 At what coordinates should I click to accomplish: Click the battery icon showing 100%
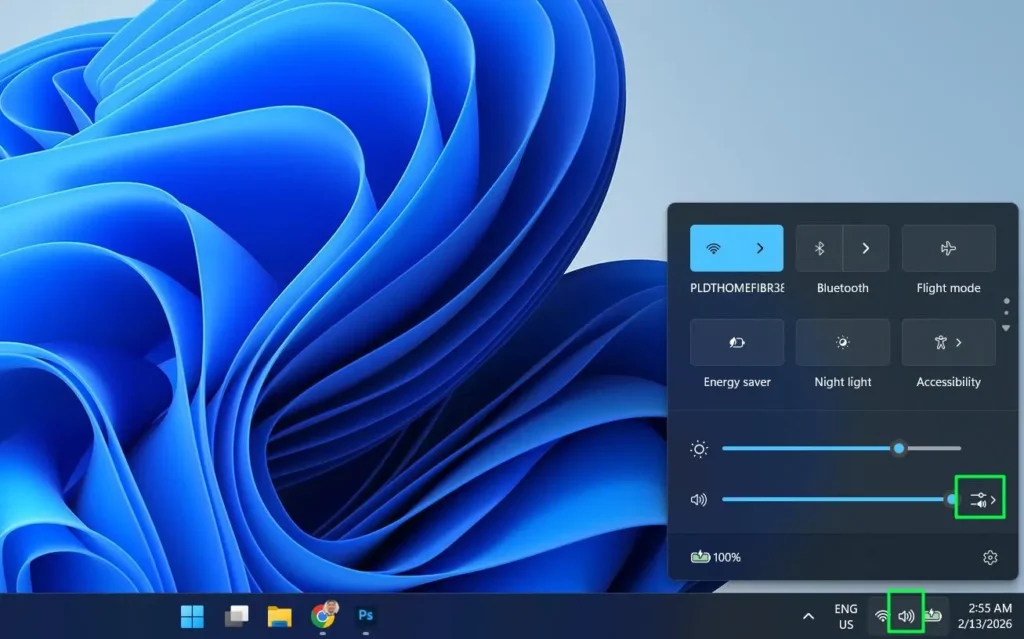(x=715, y=557)
